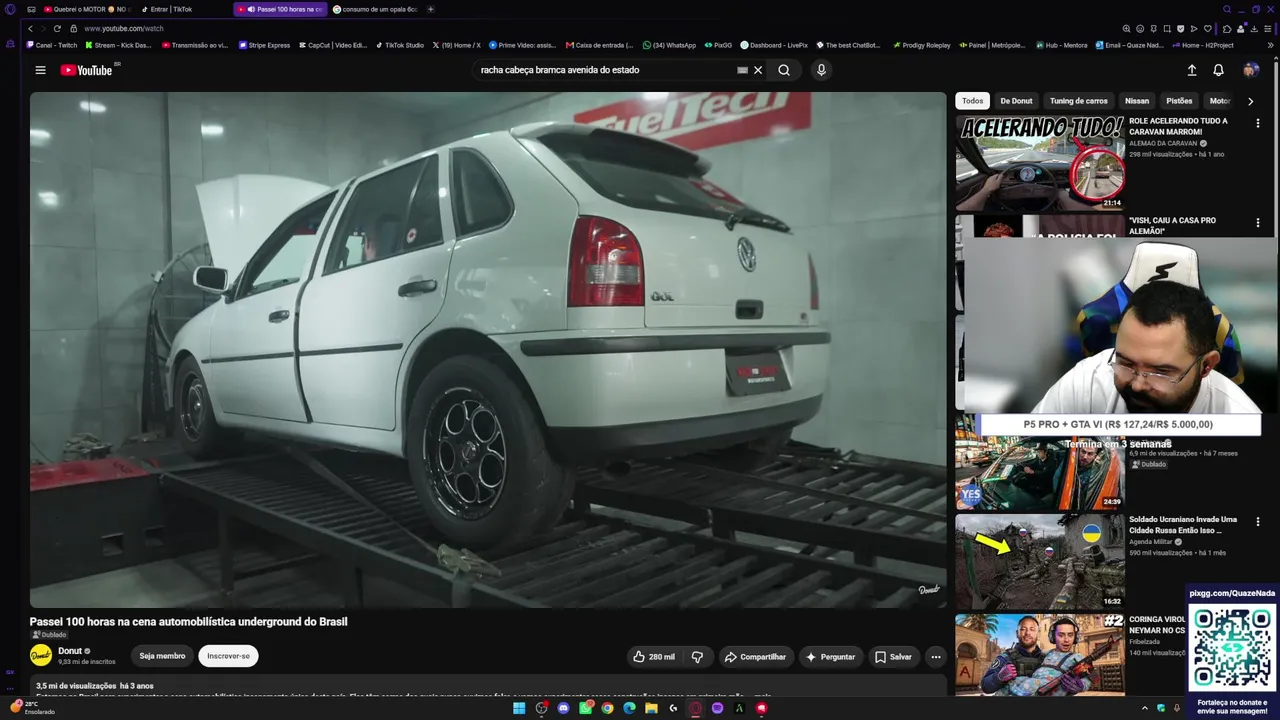Select the 'Todos' filter chip
1280x720 pixels.
(972, 101)
